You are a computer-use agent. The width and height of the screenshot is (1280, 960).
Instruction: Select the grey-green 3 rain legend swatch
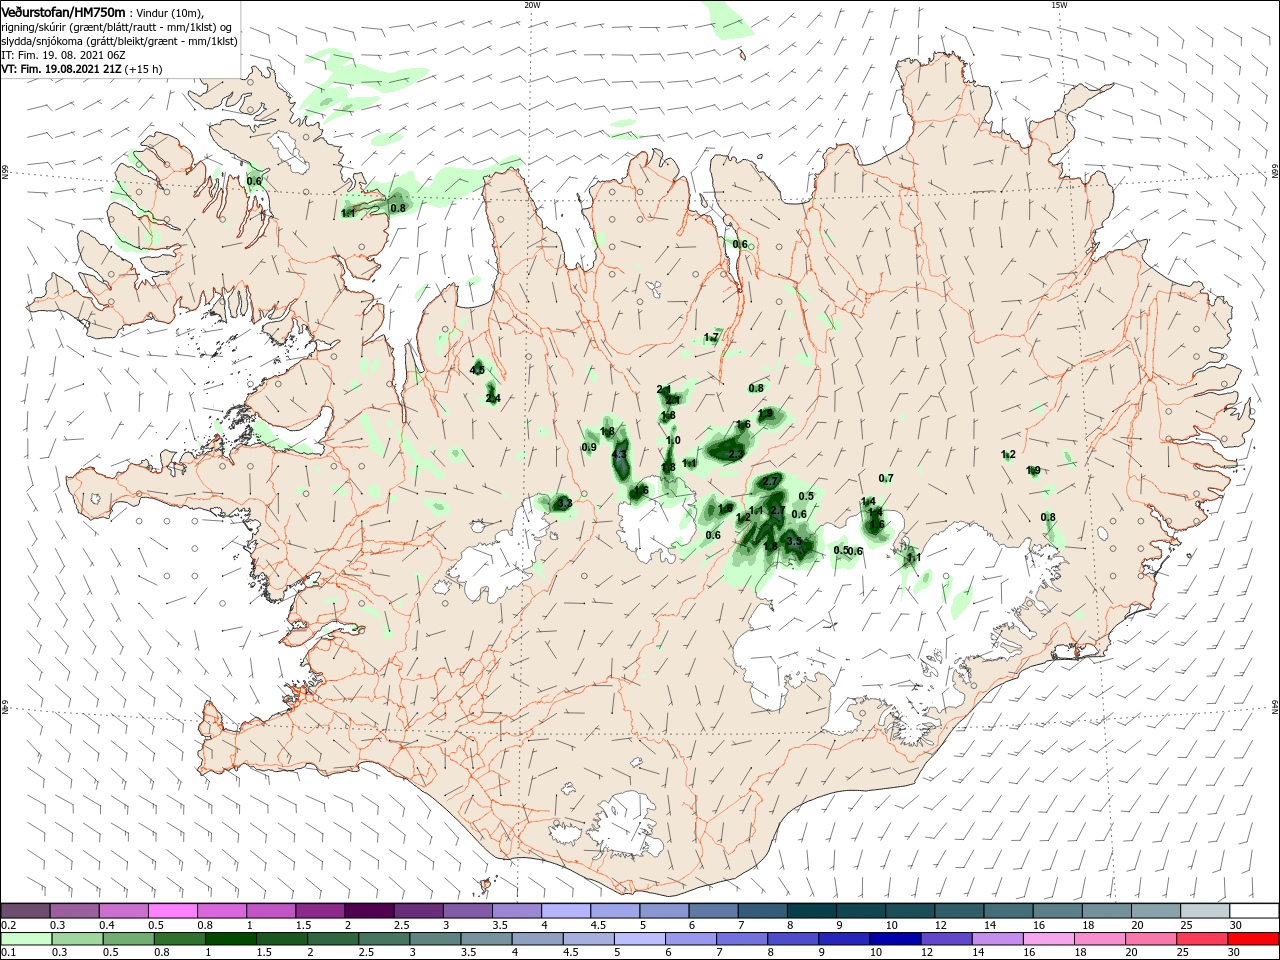coord(435,940)
